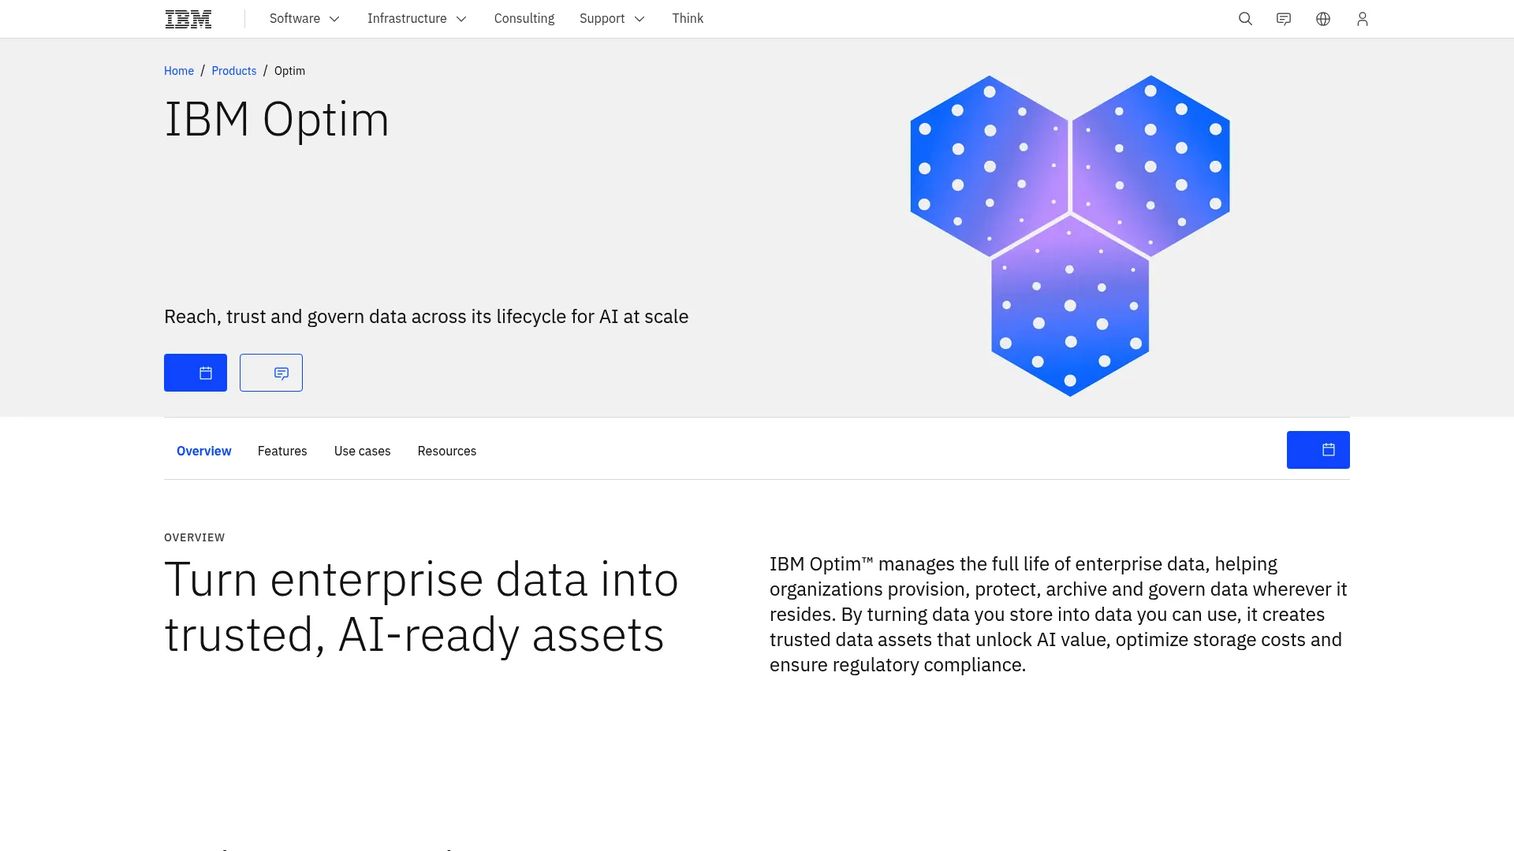Click the 'IBM Optim™ manages the full life' paragraph
The image size is (1514, 851).
point(1058,614)
